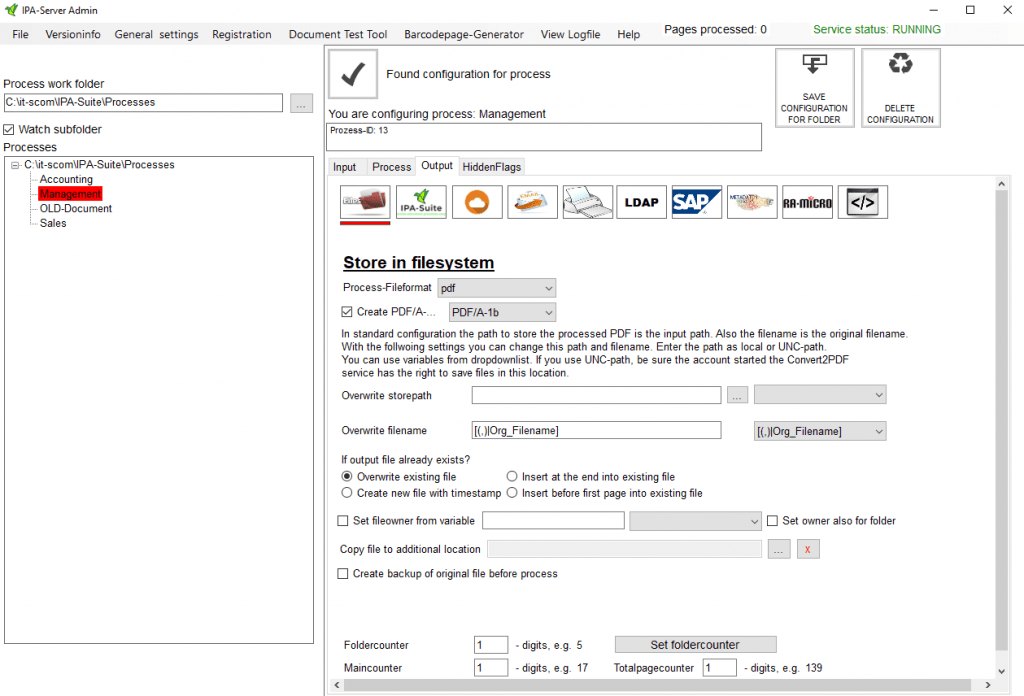Select Insert at the end into existing file
Image resolution: width=1024 pixels, height=696 pixels.
[511, 476]
